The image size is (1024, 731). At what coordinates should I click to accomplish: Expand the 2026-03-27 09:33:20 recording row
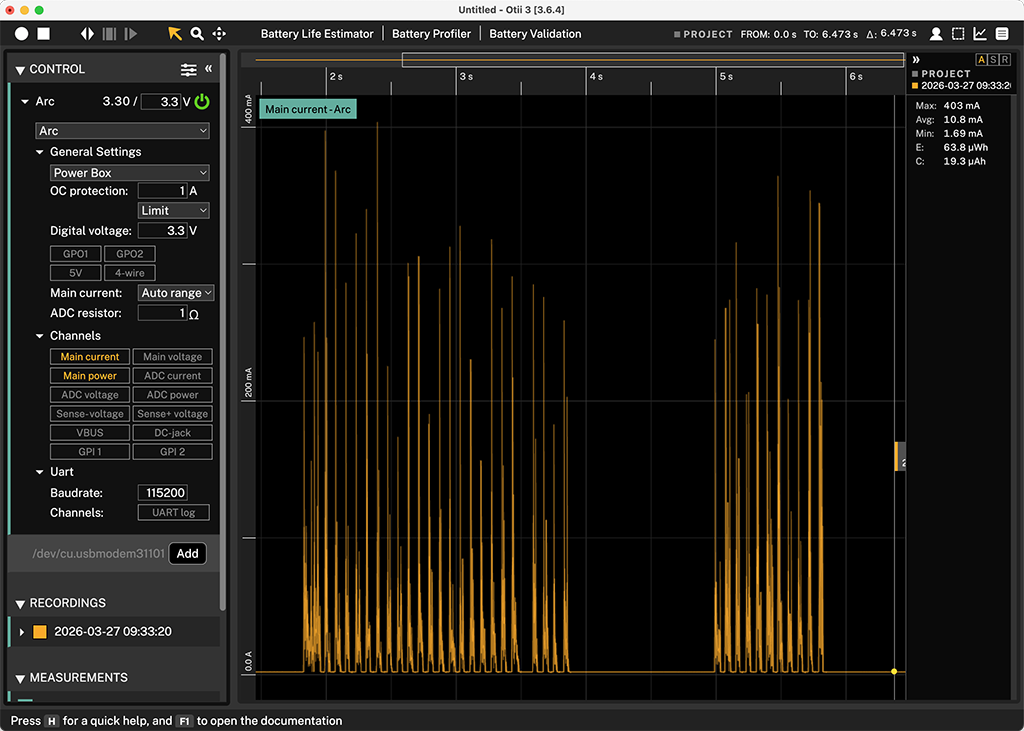[x=22, y=632]
